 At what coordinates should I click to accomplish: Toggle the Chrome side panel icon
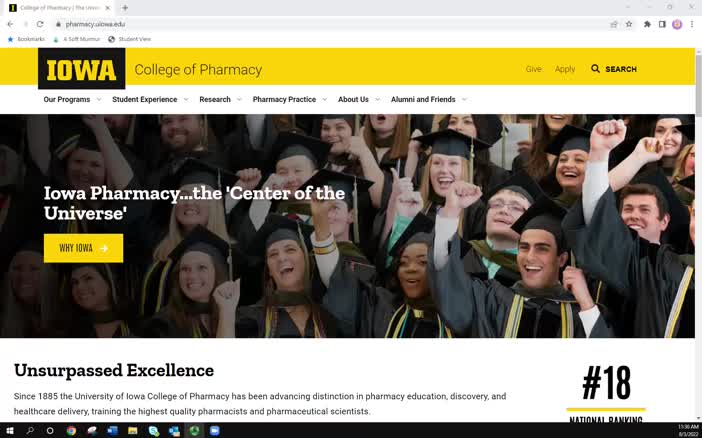coord(662,24)
